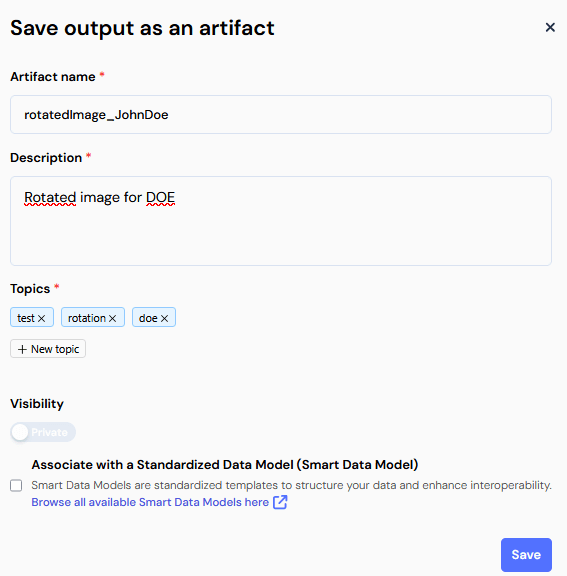Select the test topic chip
The height and width of the screenshot is (576, 567).
[x=32, y=317]
